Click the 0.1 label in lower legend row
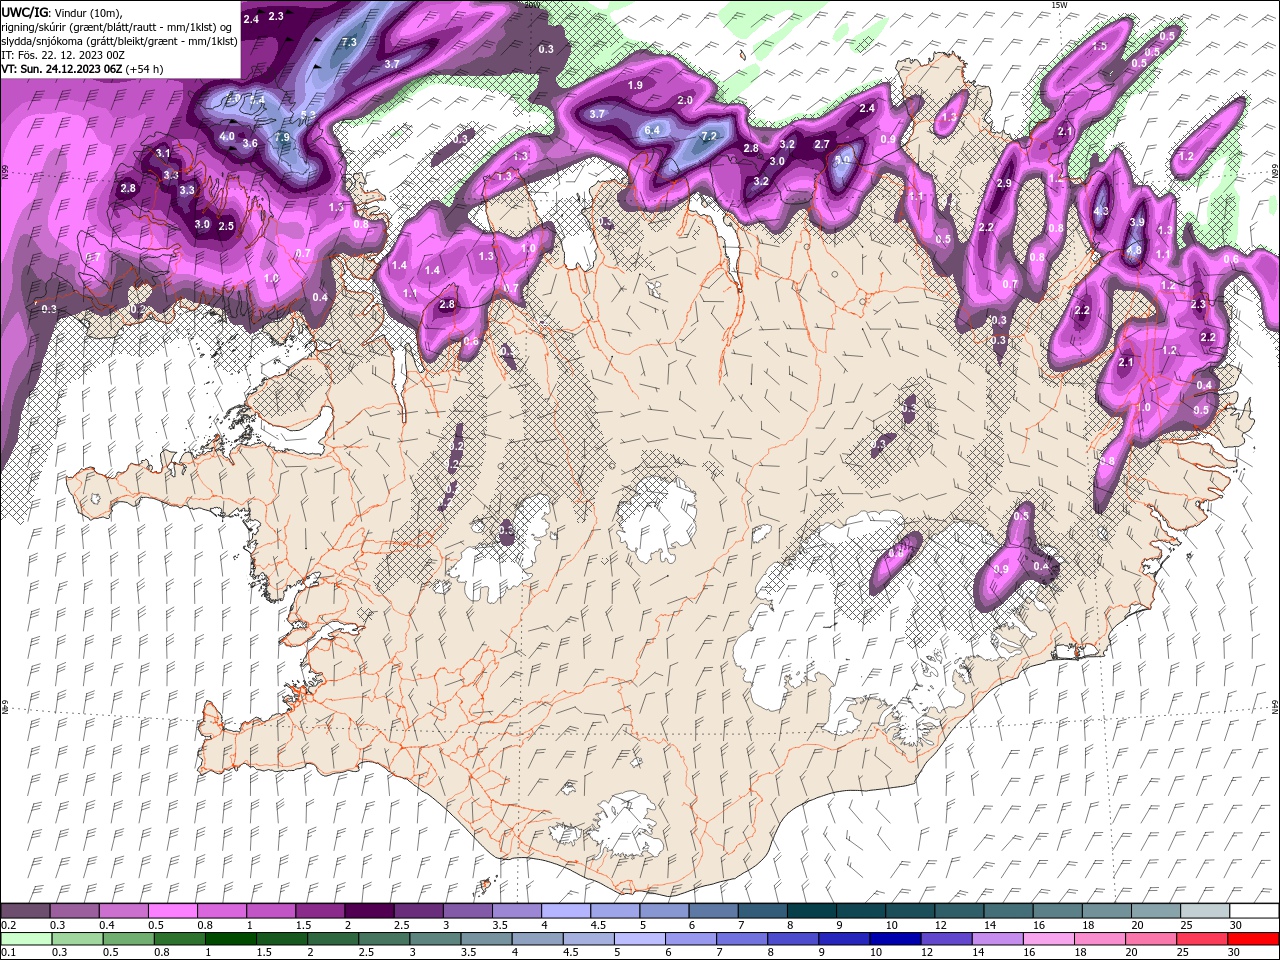The width and height of the screenshot is (1280, 960). pos(7,952)
